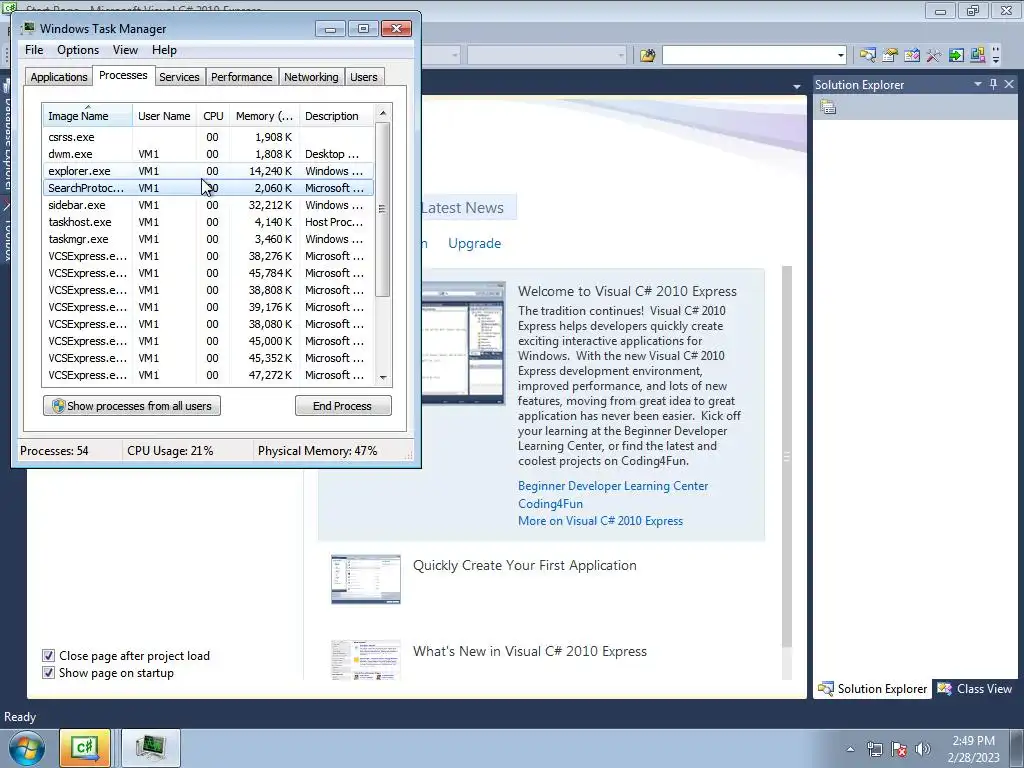Open Solution Explorer window position dropdown

pyautogui.click(x=978, y=84)
